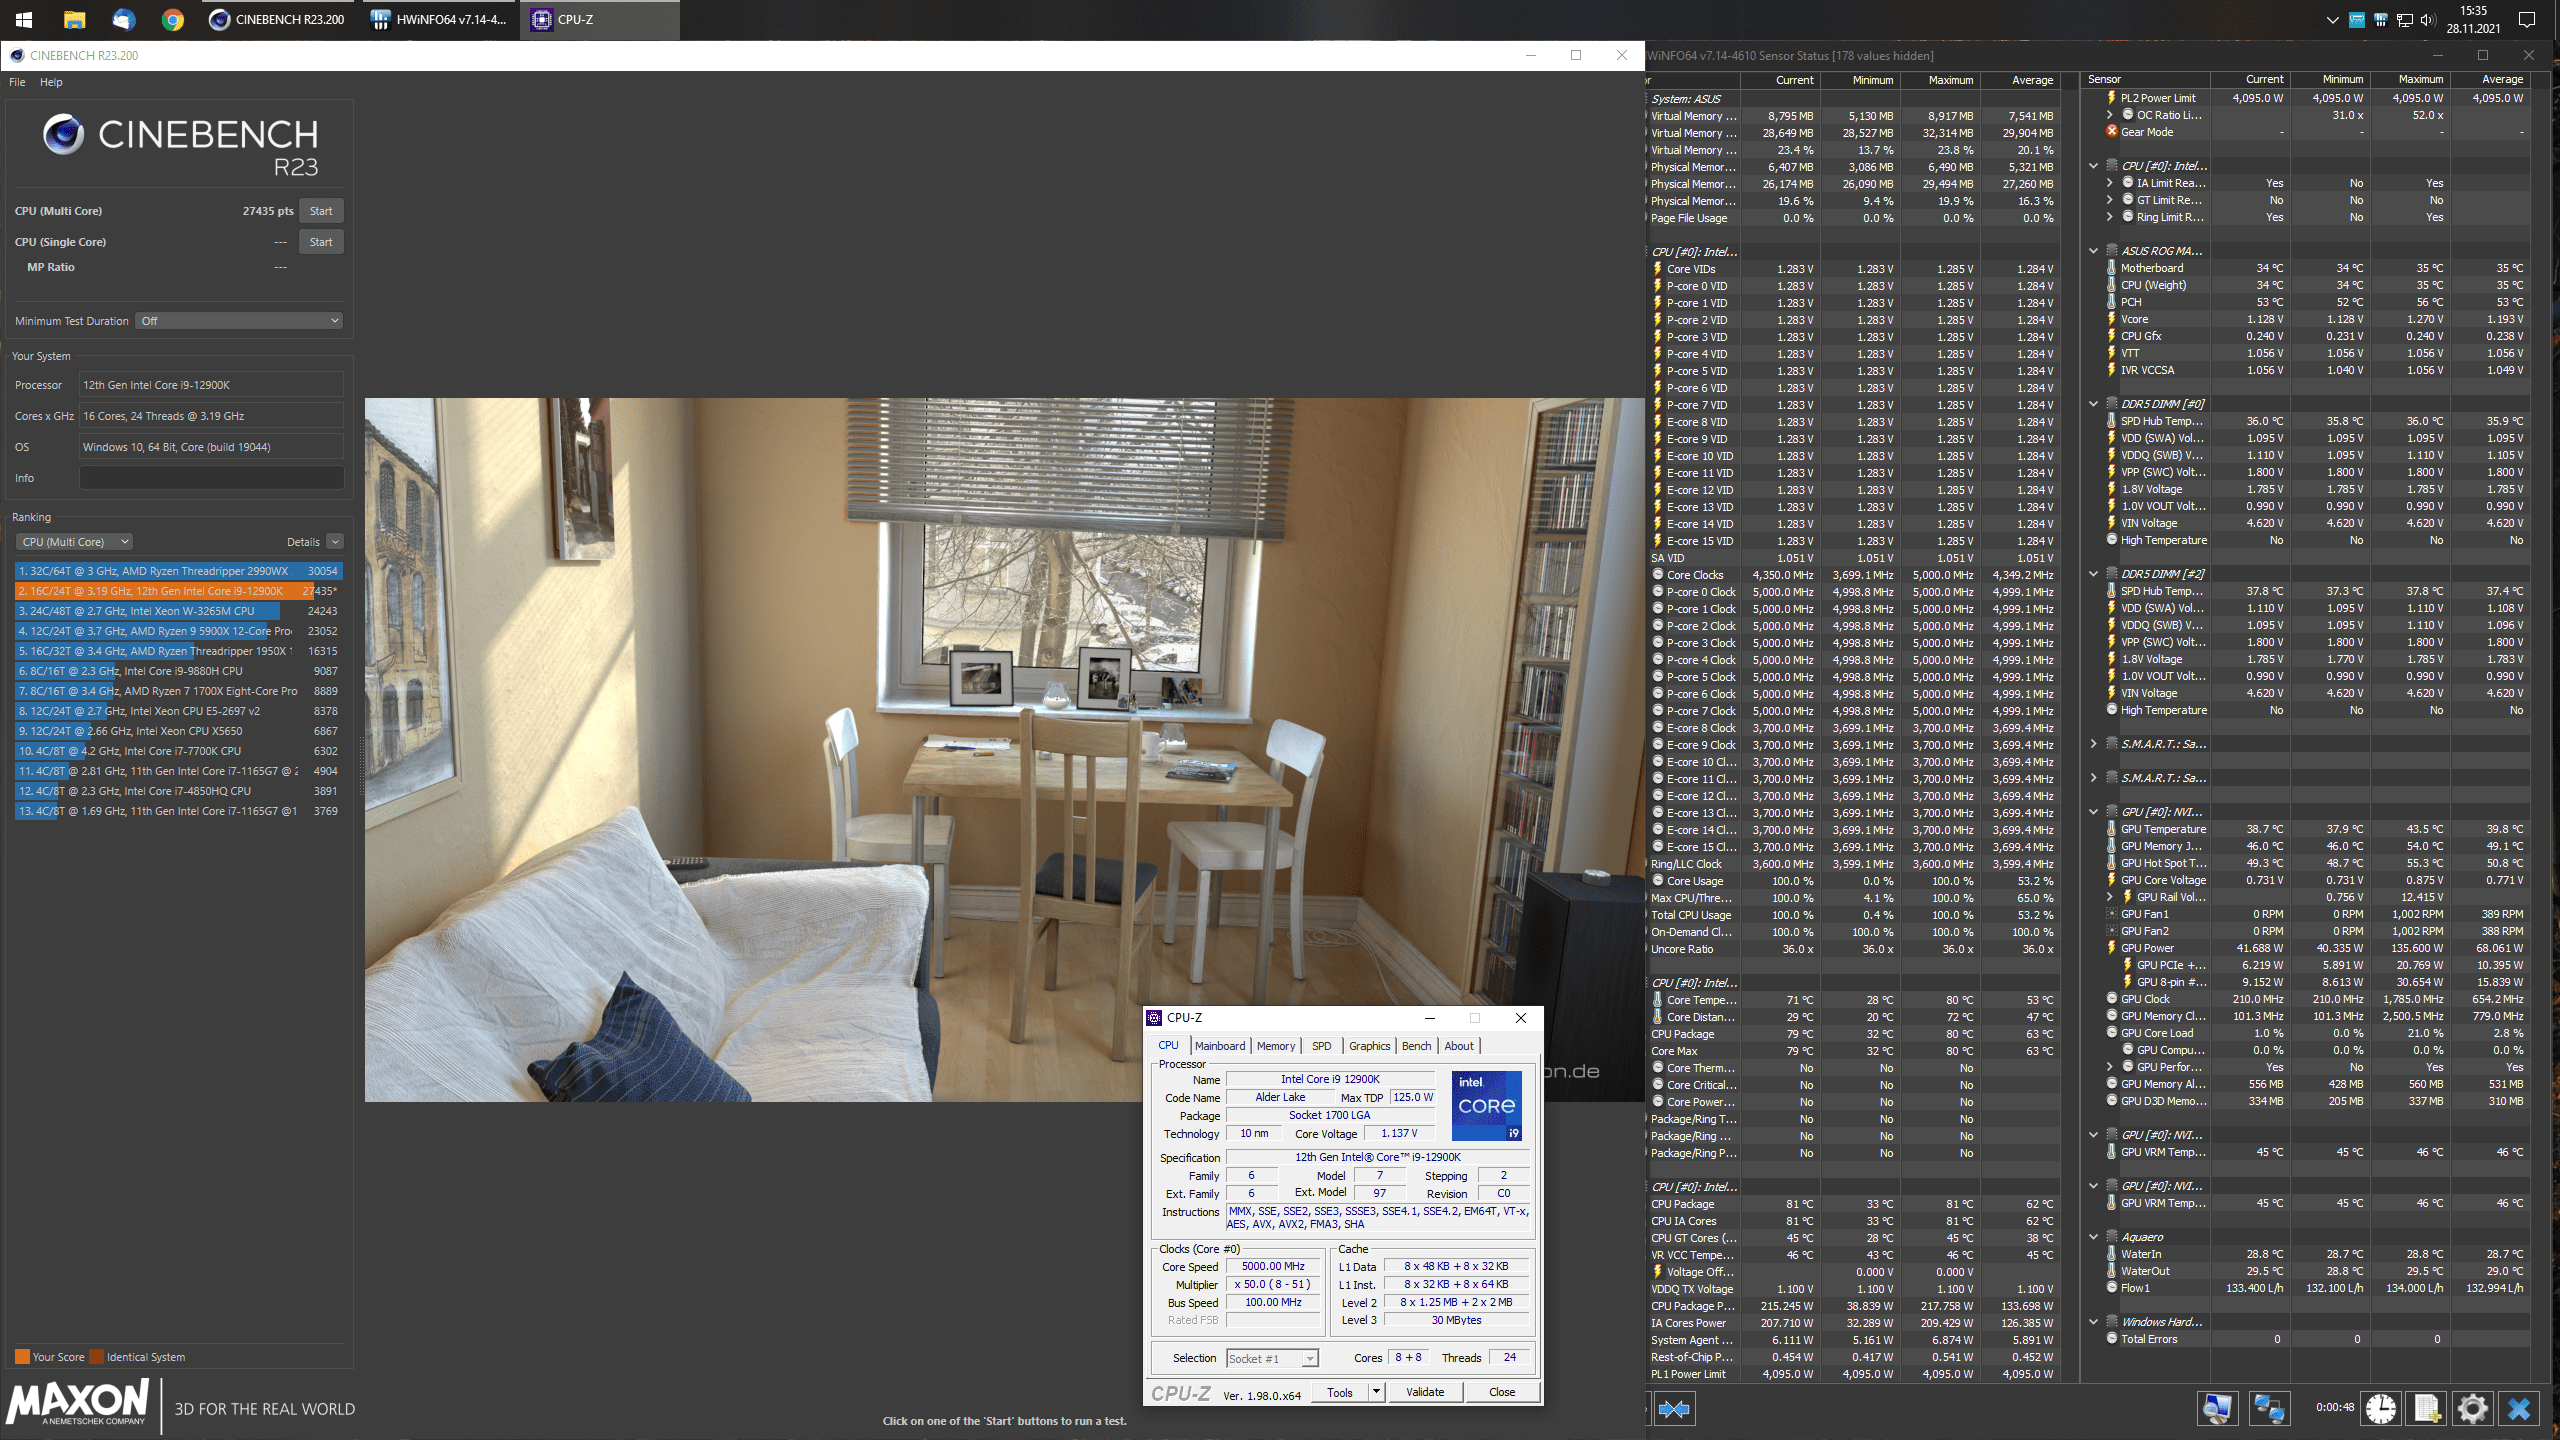Image resolution: width=2560 pixels, height=1440 pixels.
Task: Click the CPU-Z title bar app icon
Action: click(x=1154, y=1017)
